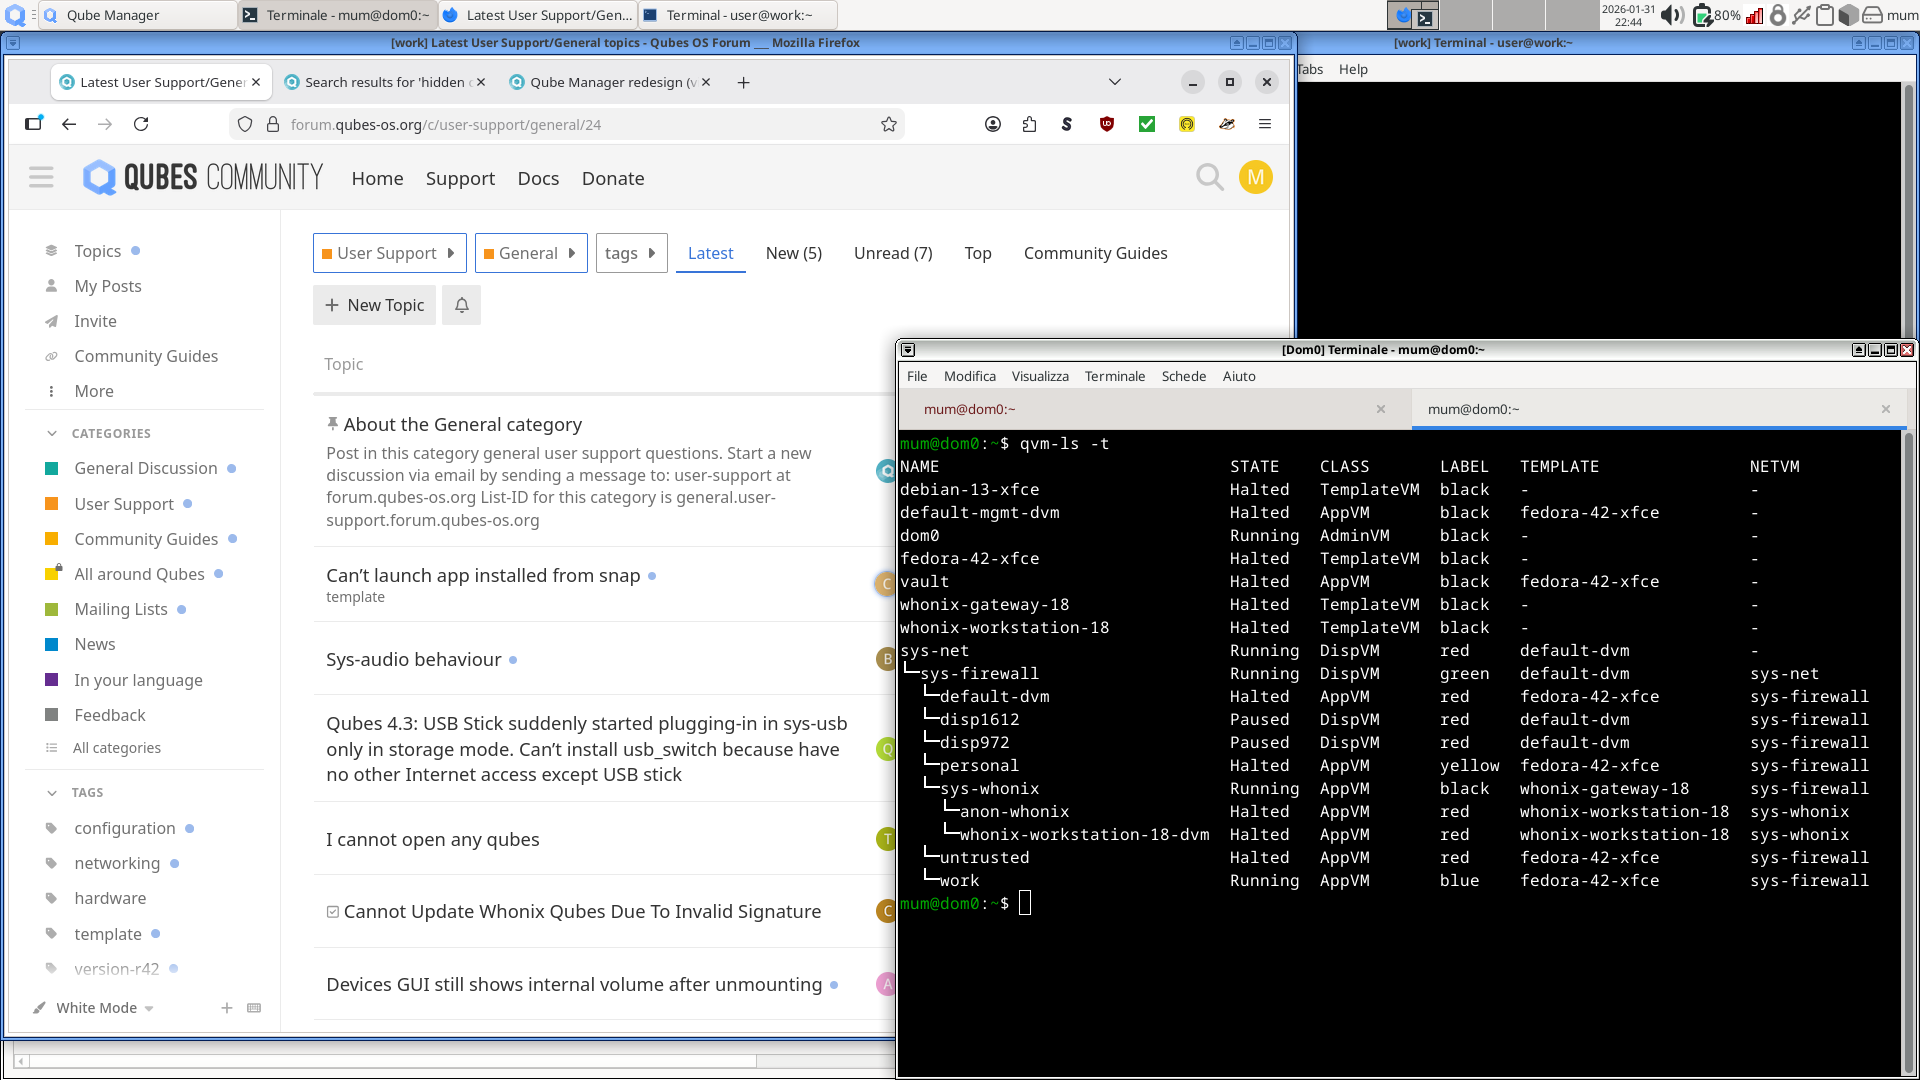Open the User Support category dropdown
1920x1080 pixels.
coord(389,253)
